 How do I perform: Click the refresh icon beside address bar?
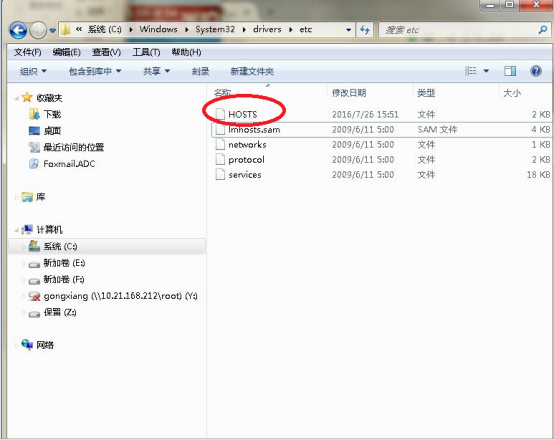(365, 30)
